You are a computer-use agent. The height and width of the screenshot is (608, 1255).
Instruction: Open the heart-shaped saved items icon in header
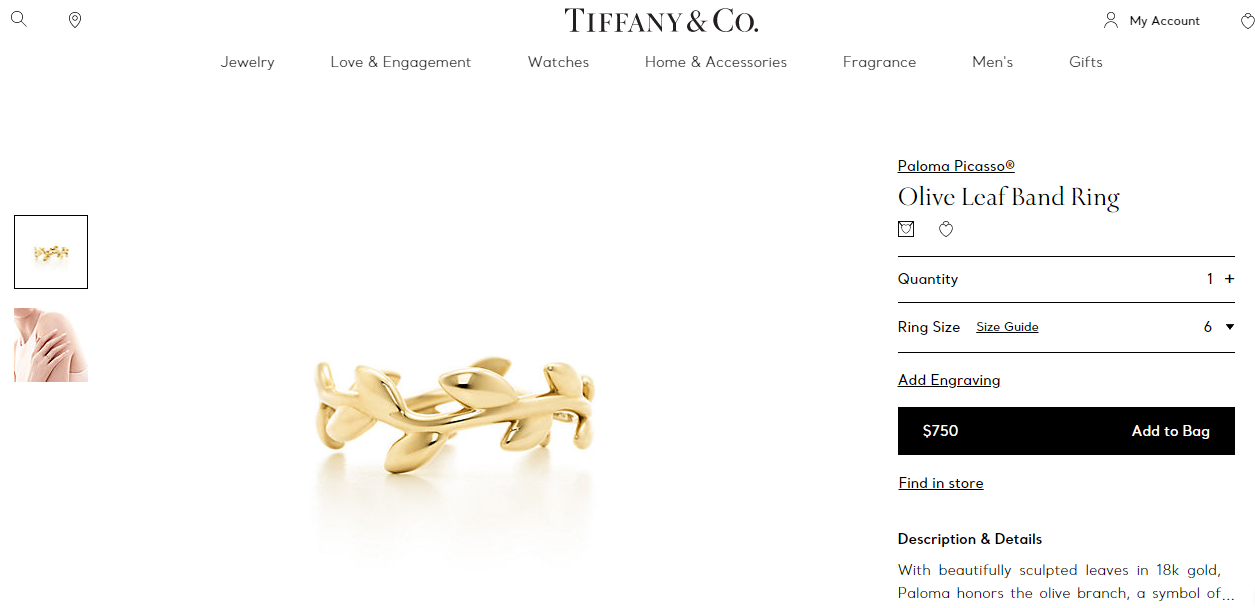[1247, 21]
